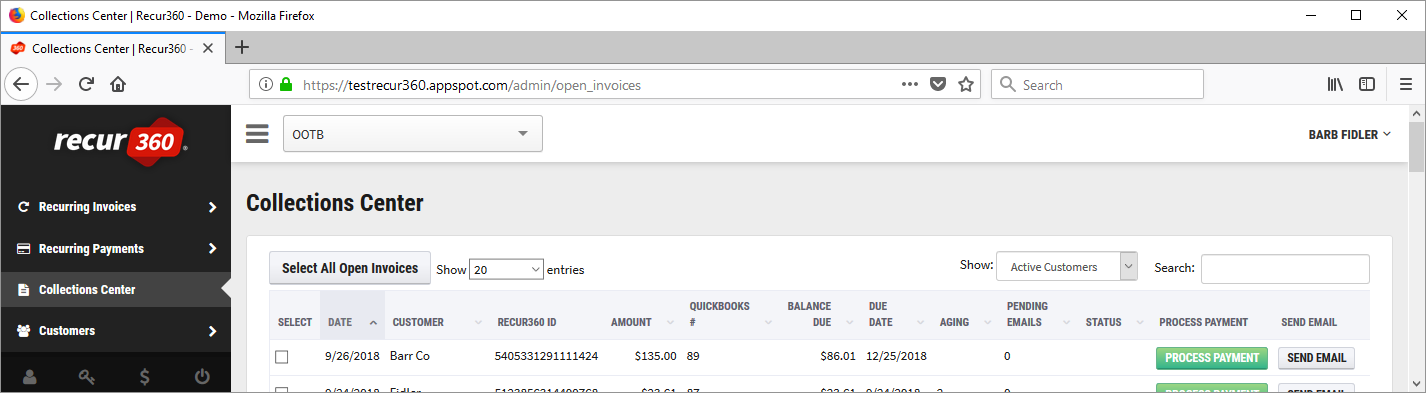Open Show 20 entries dropdown
1426x393 pixels.
click(506, 269)
